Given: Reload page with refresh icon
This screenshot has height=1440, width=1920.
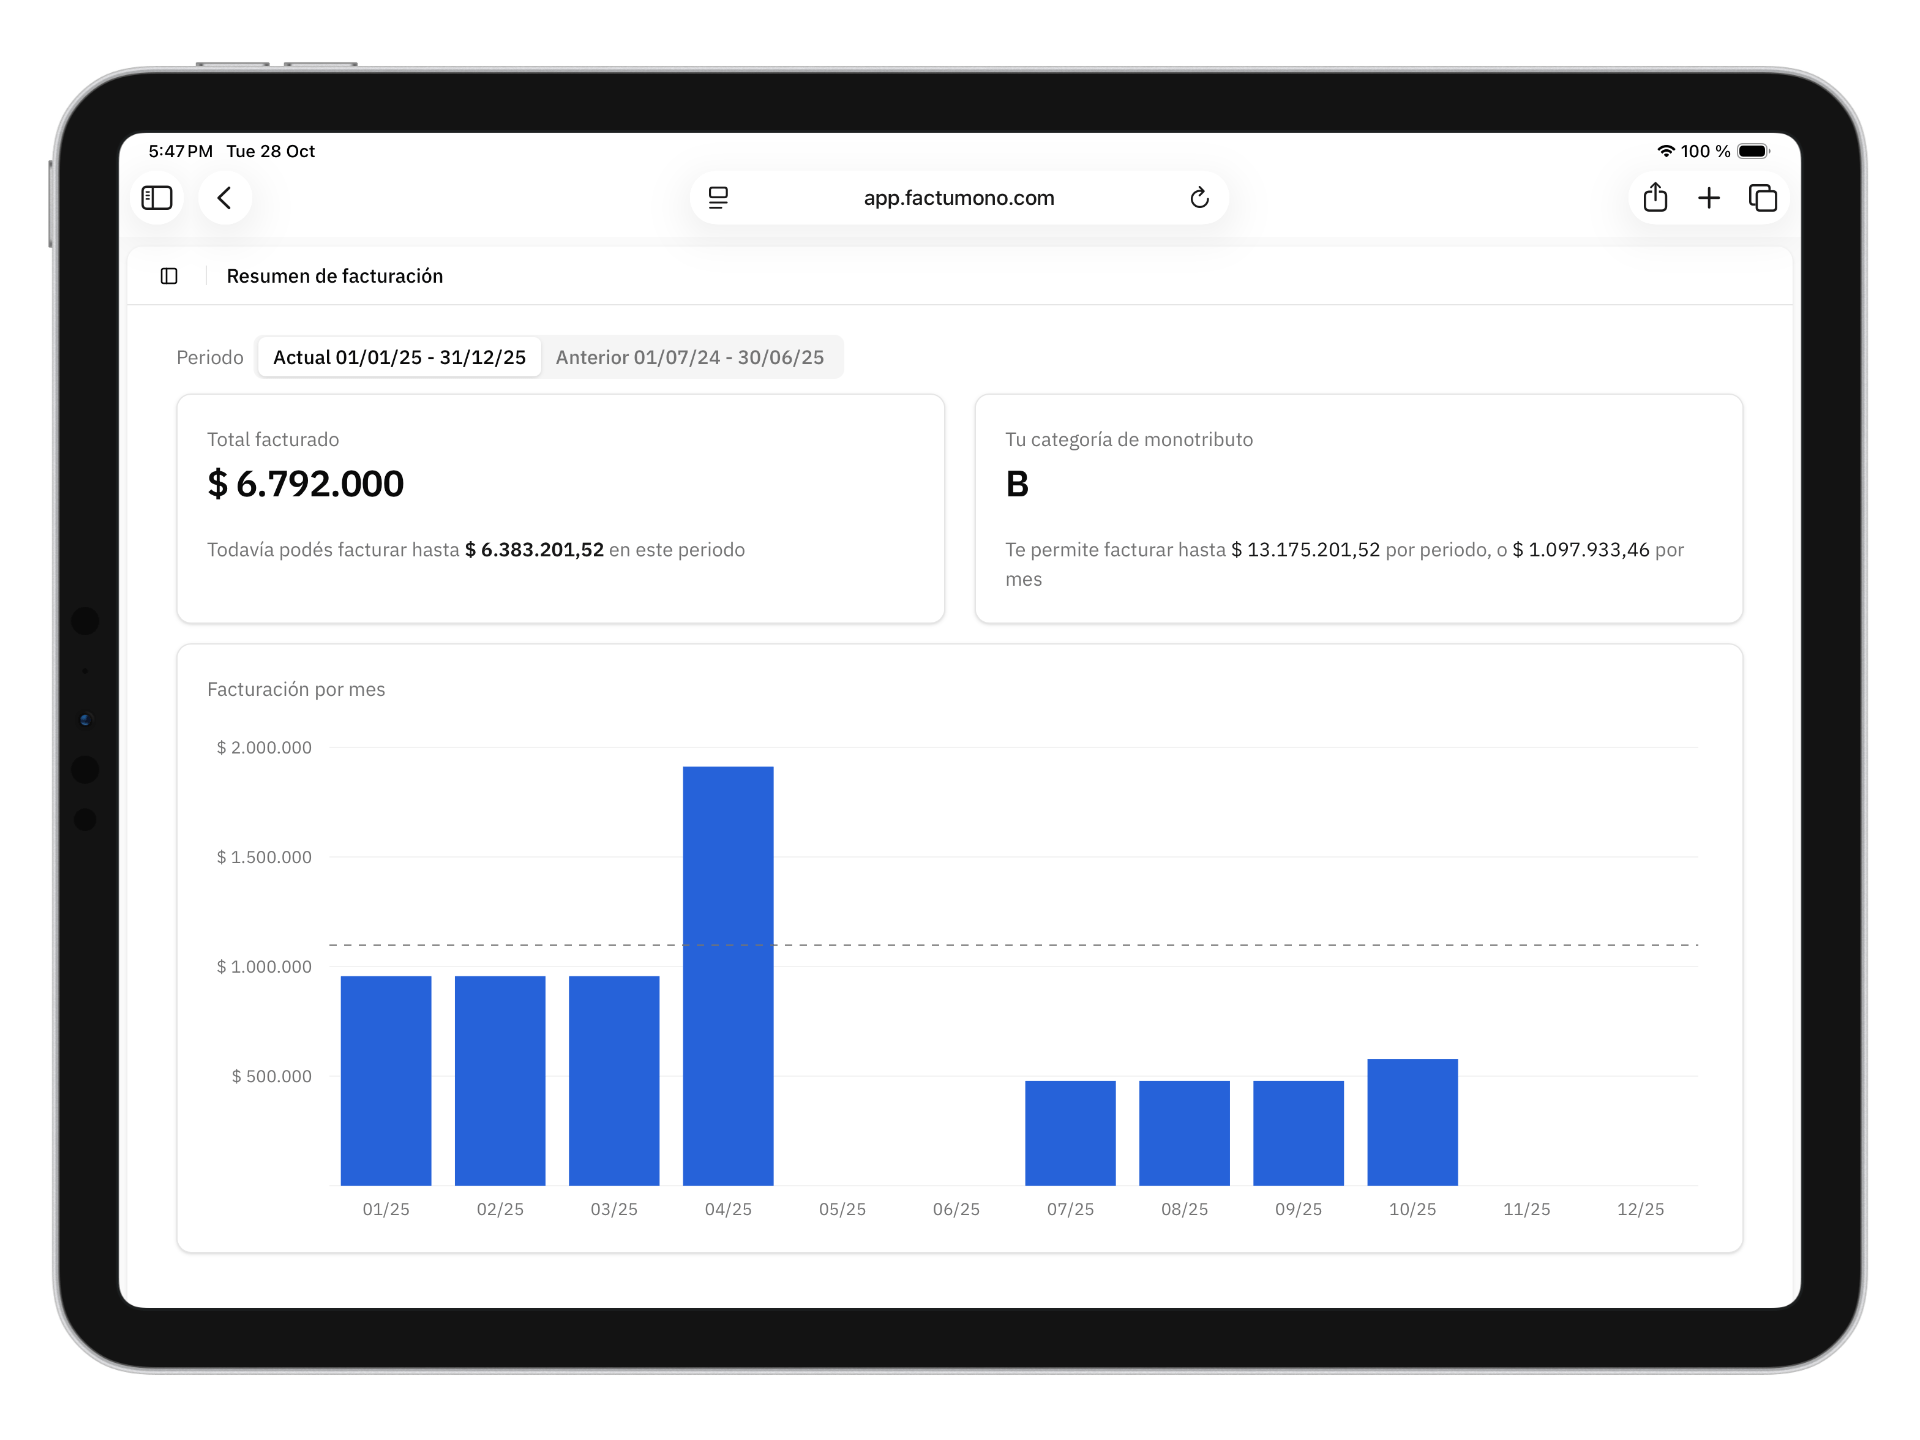Looking at the screenshot, I should click(x=1199, y=198).
